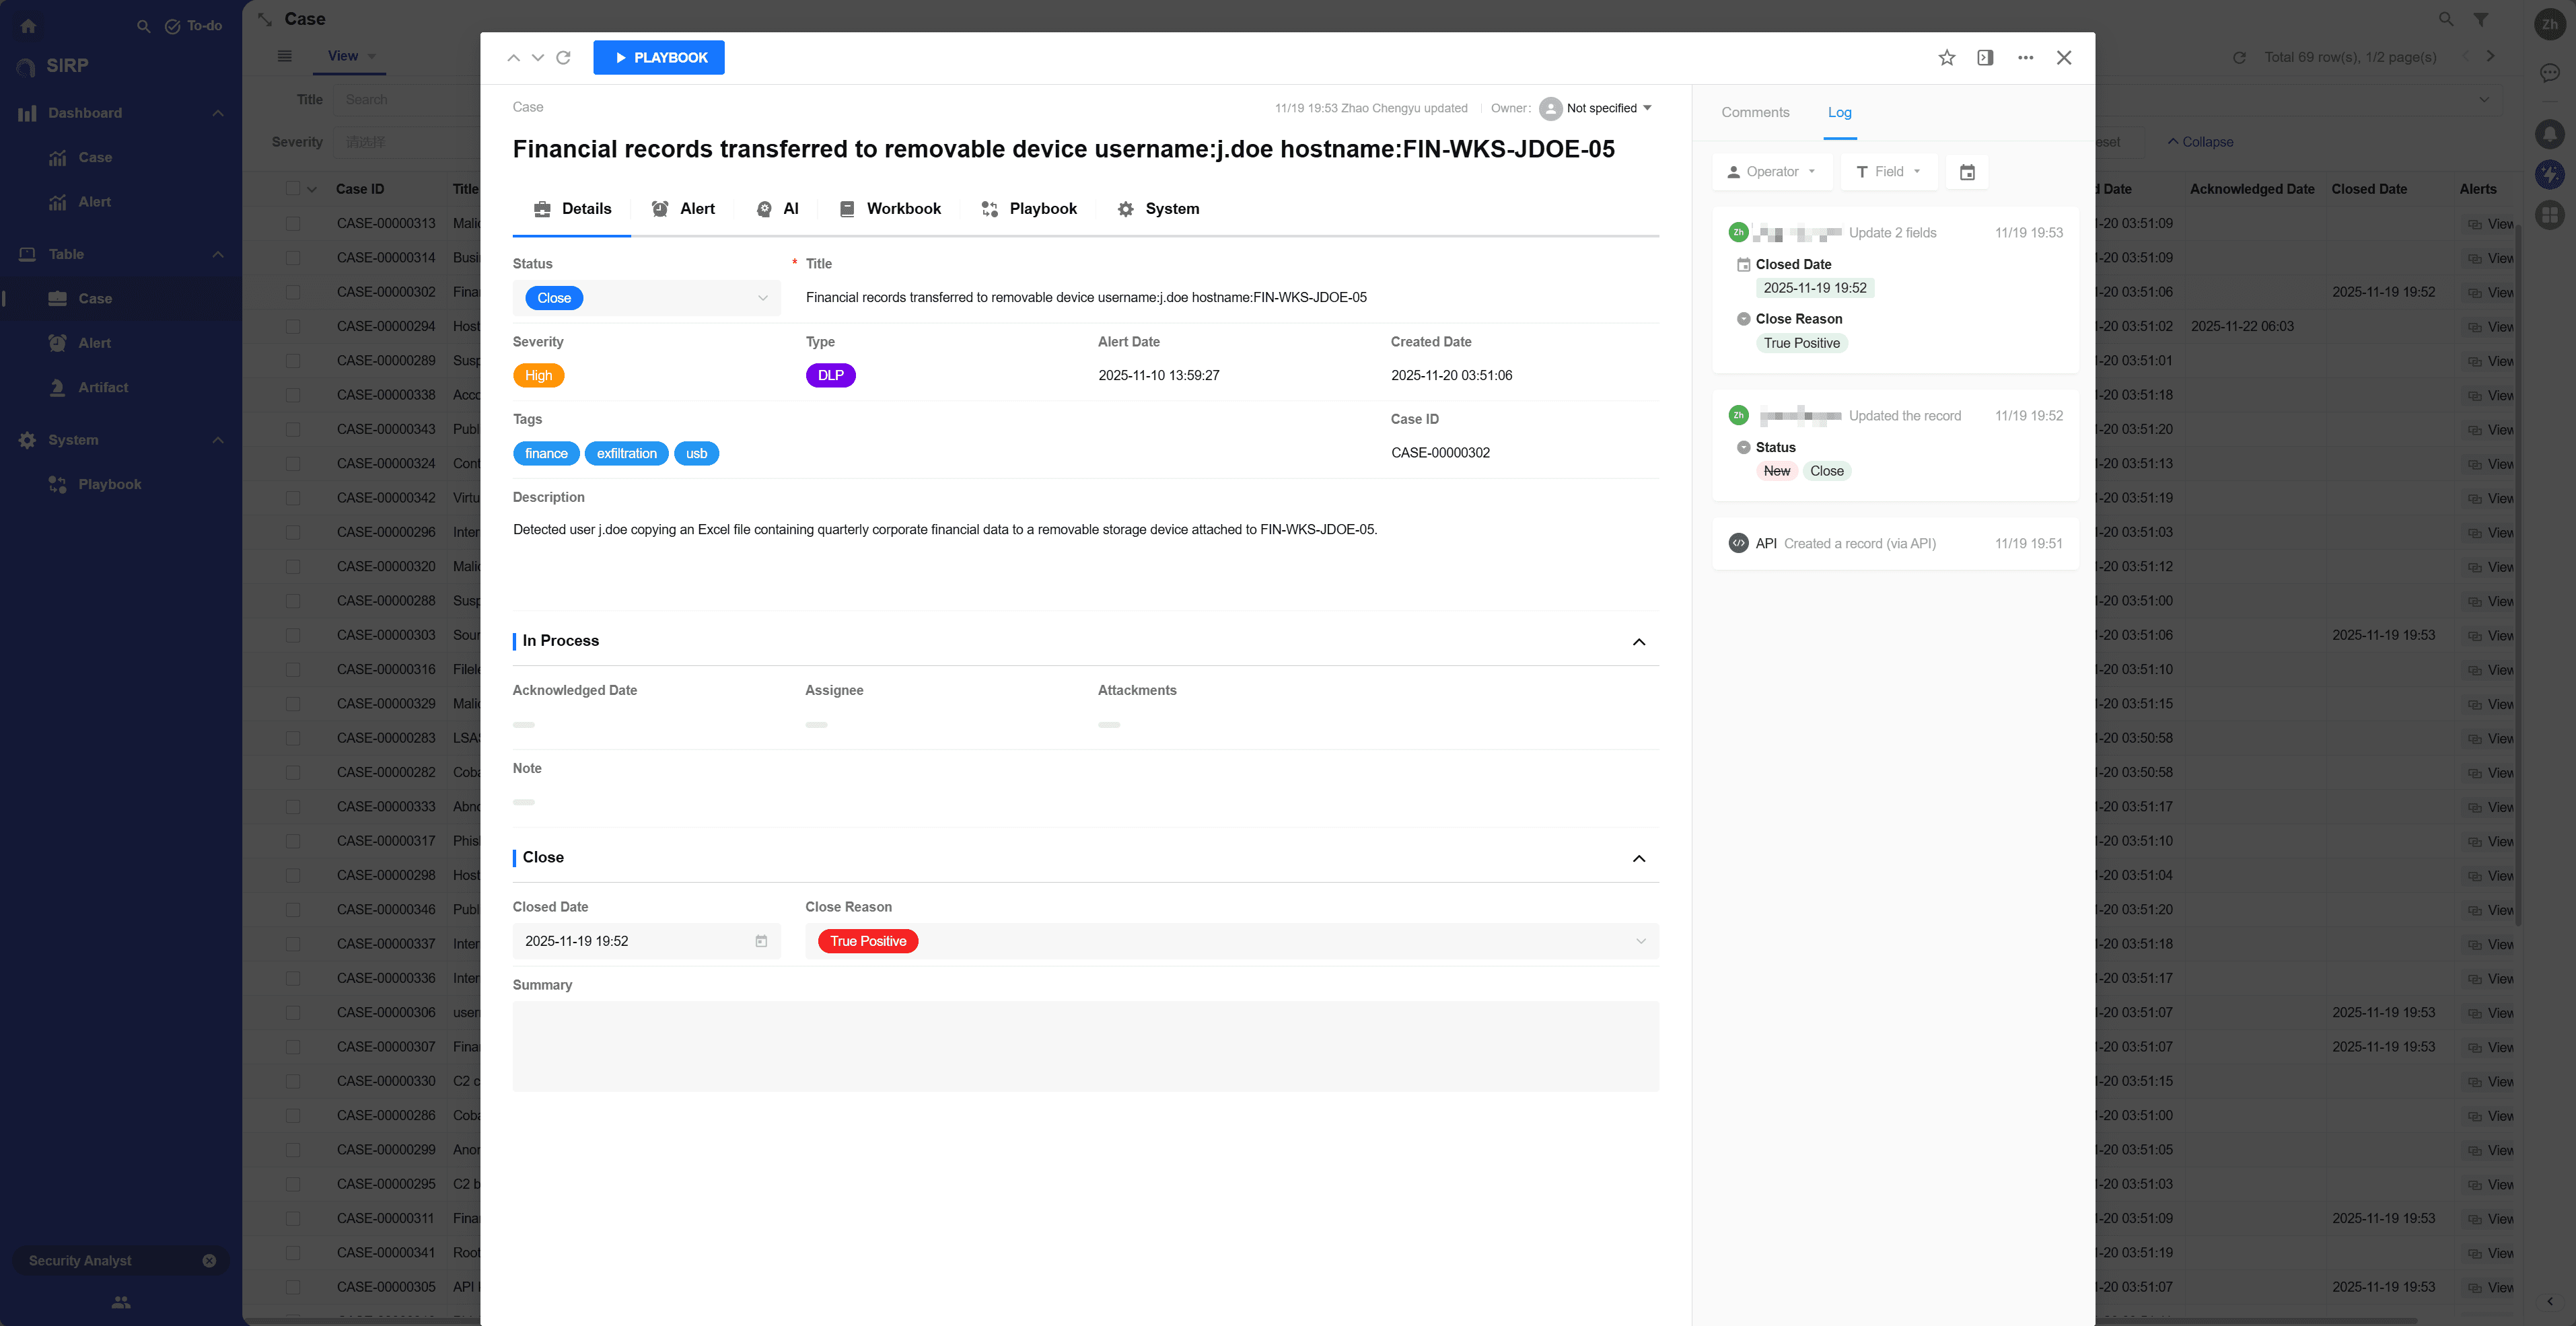This screenshot has height=1326, width=2576.
Task: Star this case as favorite
Action: click(x=1946, y=58)
